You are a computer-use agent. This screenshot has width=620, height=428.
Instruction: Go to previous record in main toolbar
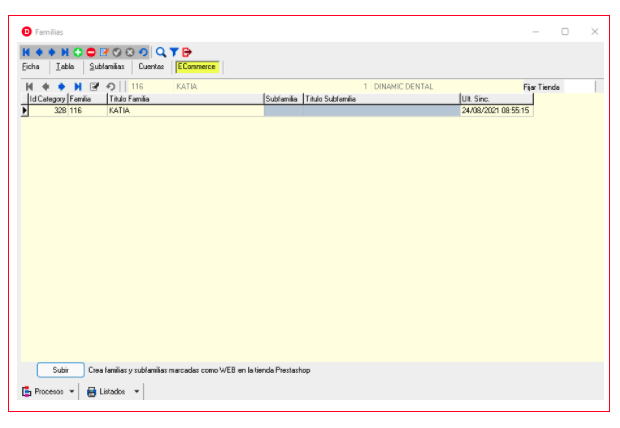point(39,52)
